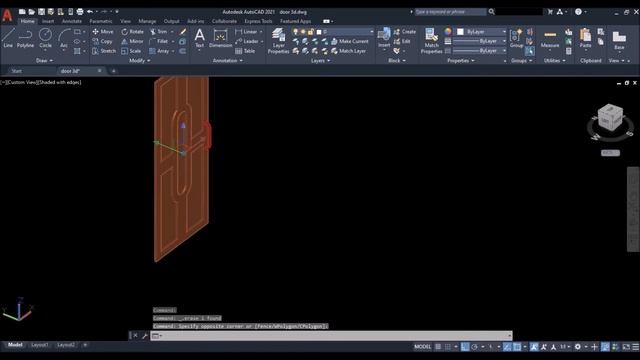Activate the Rotate command
The image size is (640, 360).
point(133,31)
